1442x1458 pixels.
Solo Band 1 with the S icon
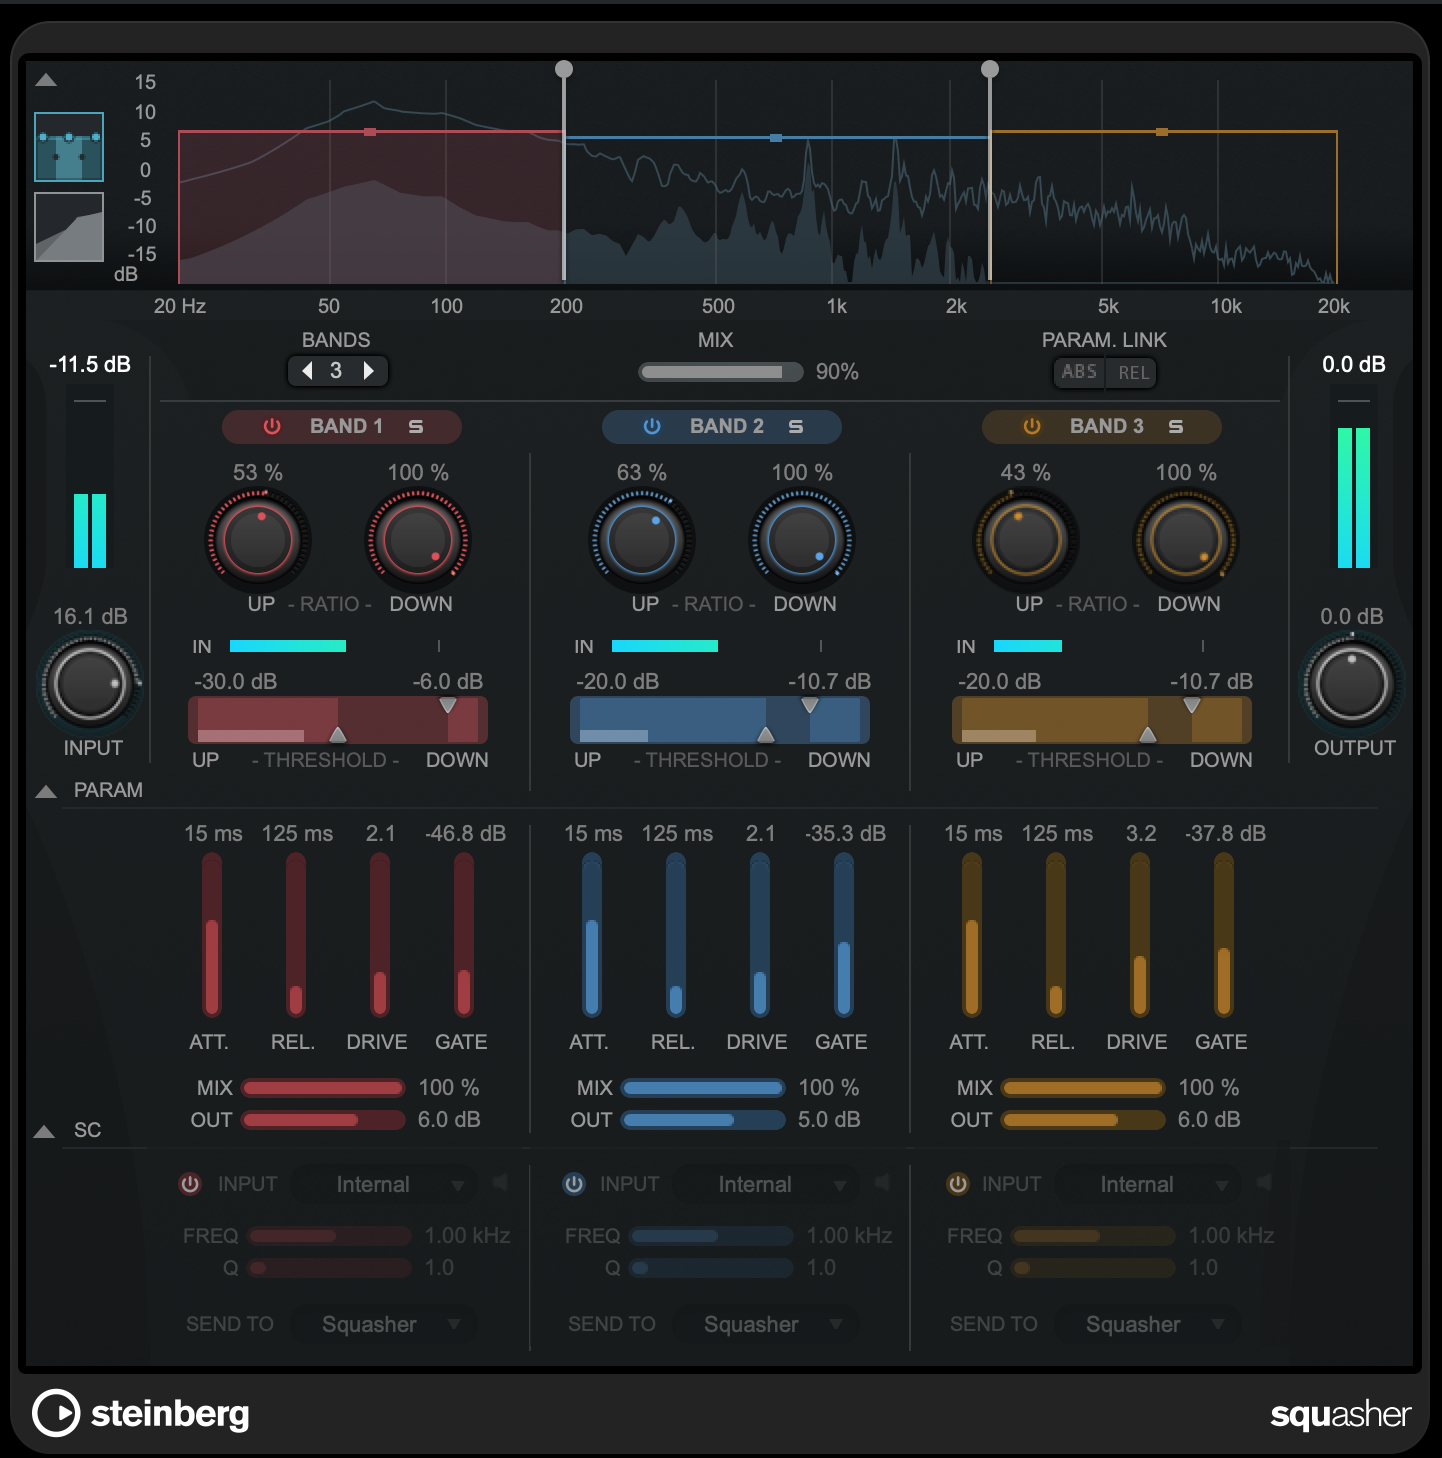click(416, 426)
